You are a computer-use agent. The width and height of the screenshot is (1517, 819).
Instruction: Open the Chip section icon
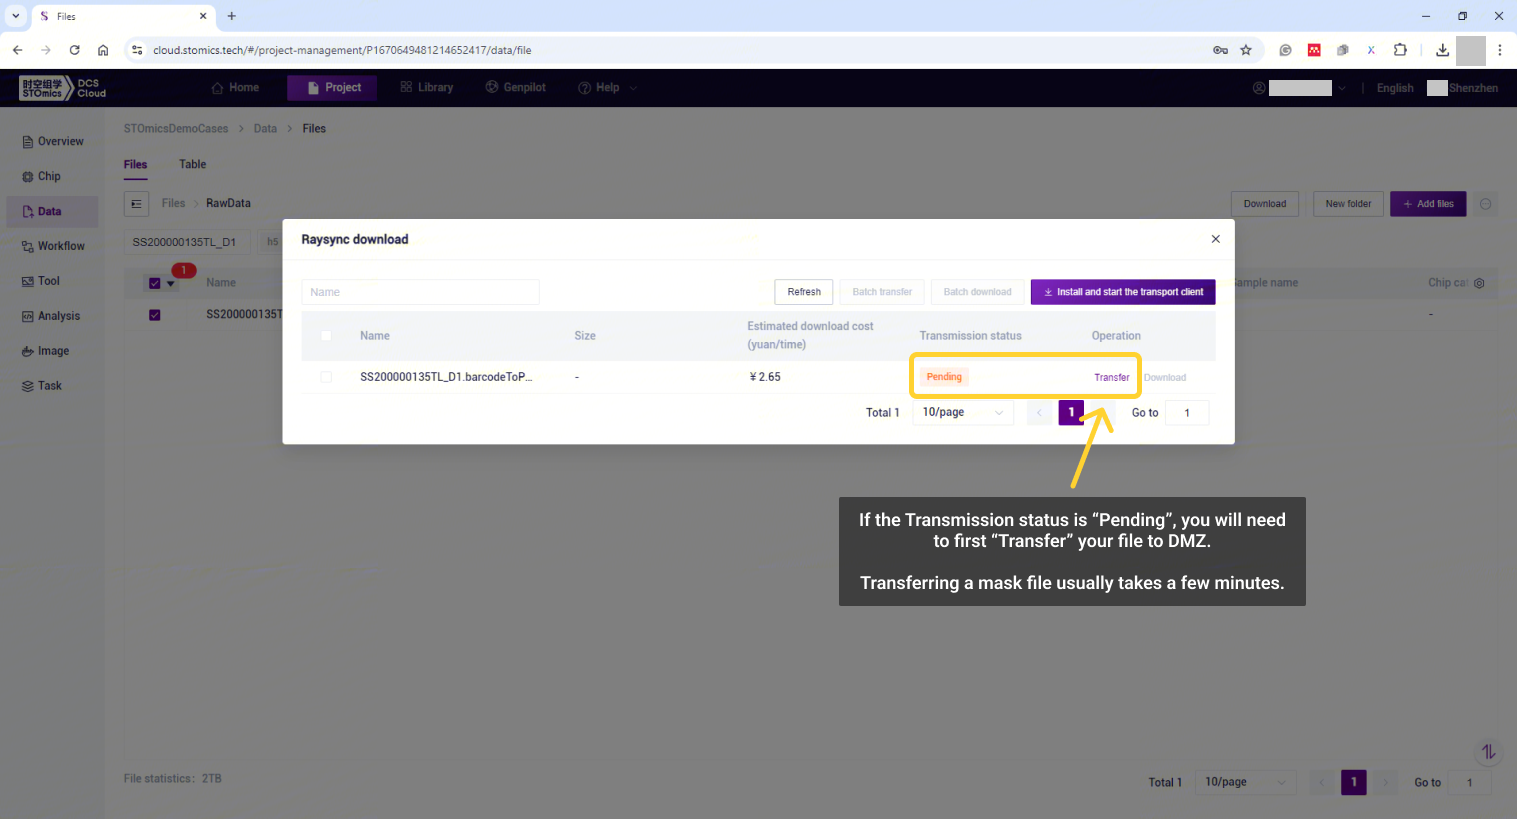(28, 177)
